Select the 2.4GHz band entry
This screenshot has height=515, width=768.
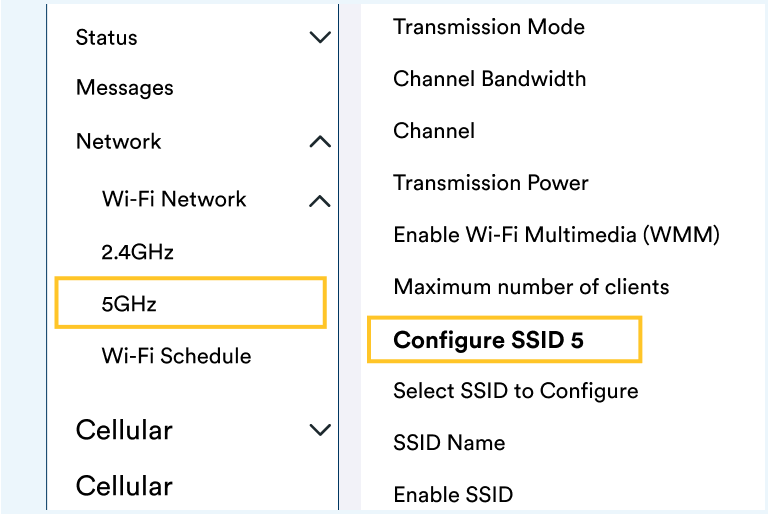tap(138, 252)
